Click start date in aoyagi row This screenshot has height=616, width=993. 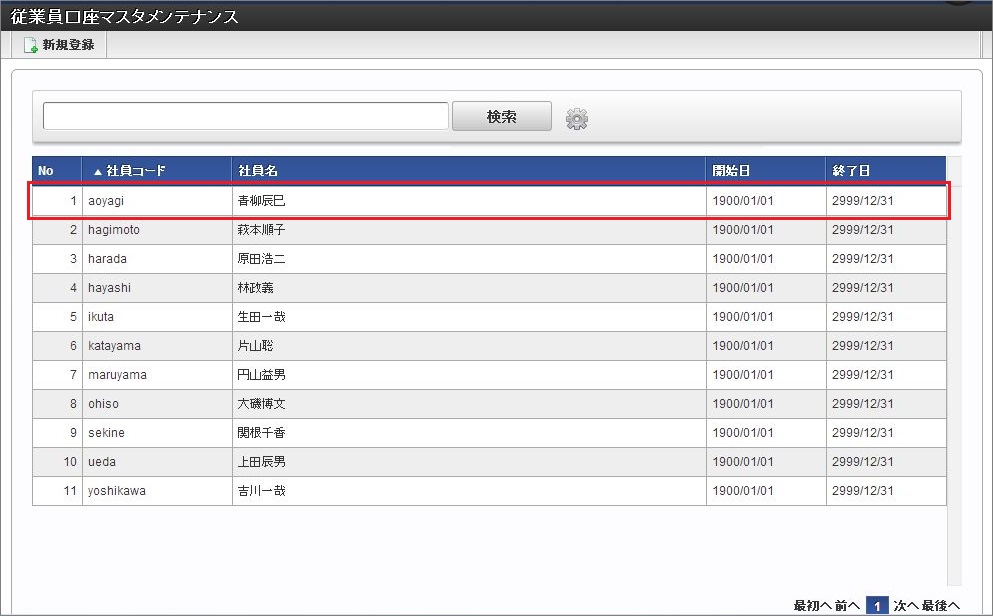(x=743, y=201)
